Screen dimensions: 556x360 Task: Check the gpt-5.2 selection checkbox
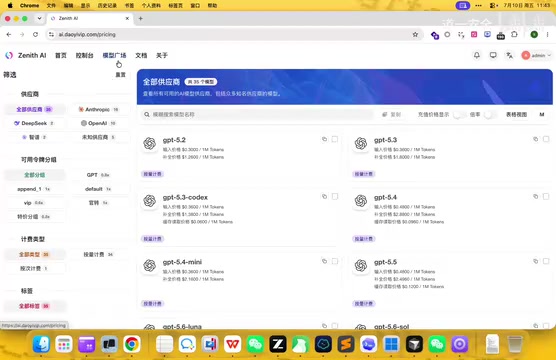[x=335, y=139]
